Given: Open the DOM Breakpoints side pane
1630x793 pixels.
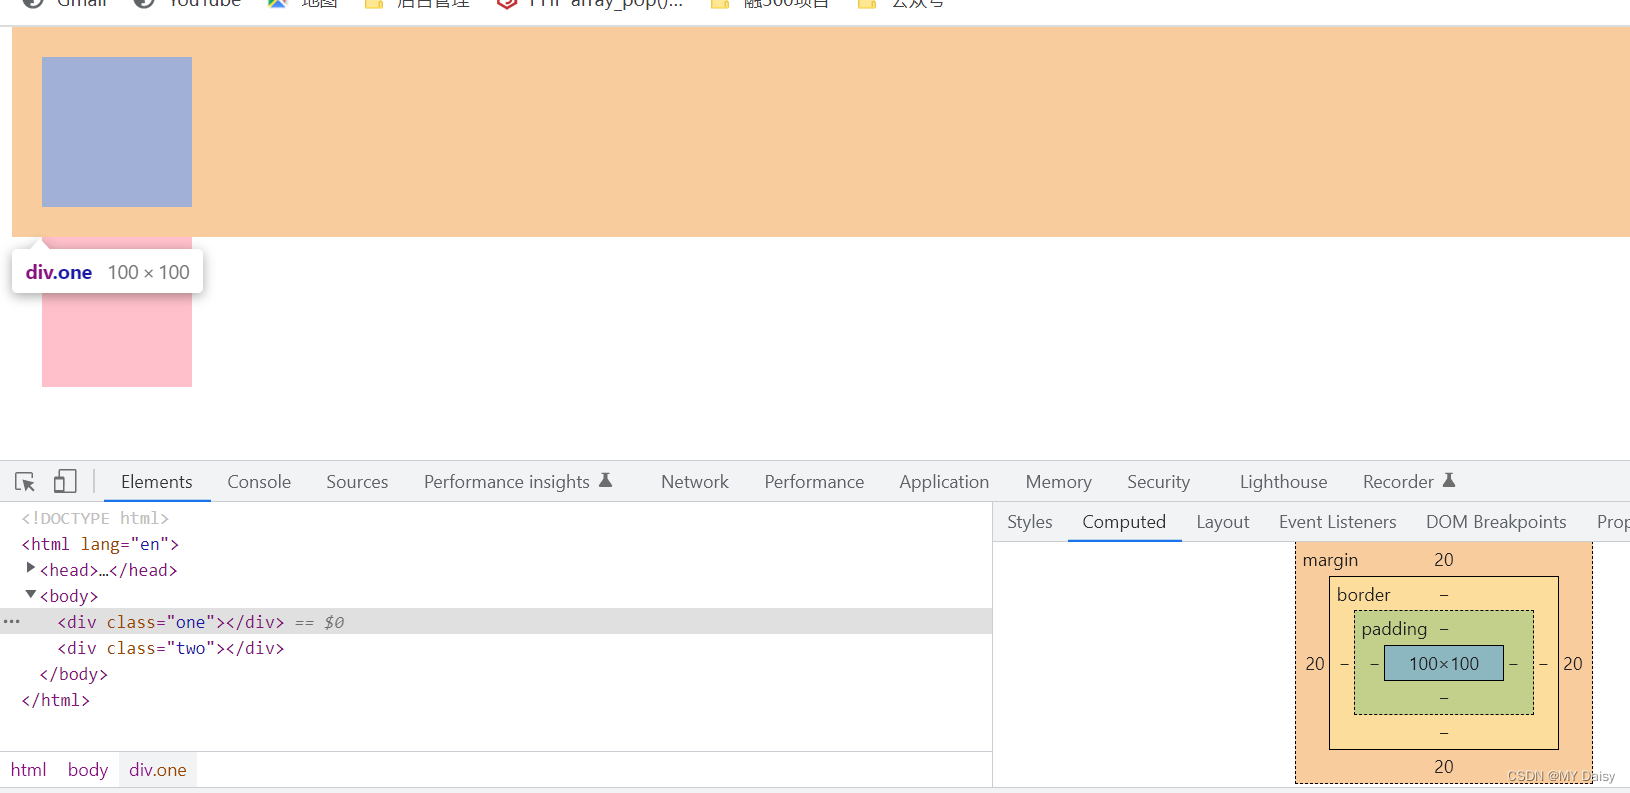Looking at the screenshot, I should (x=1496, y=522).
